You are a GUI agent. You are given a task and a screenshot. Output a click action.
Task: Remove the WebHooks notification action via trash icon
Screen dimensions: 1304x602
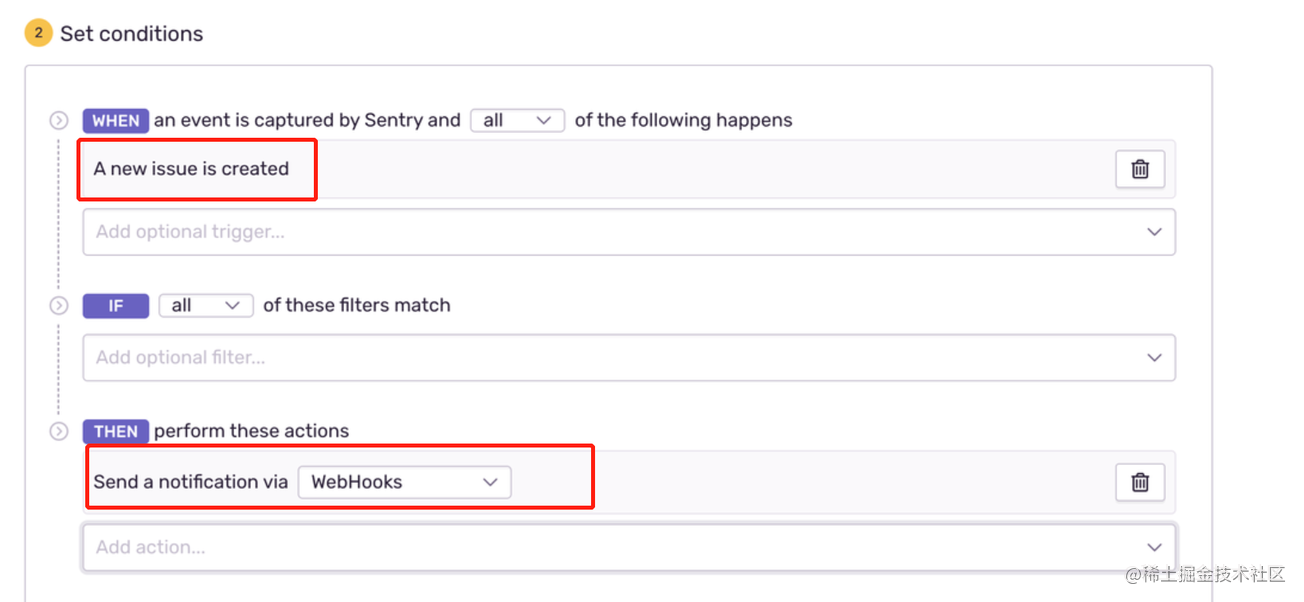click(x=1140, y=482)
